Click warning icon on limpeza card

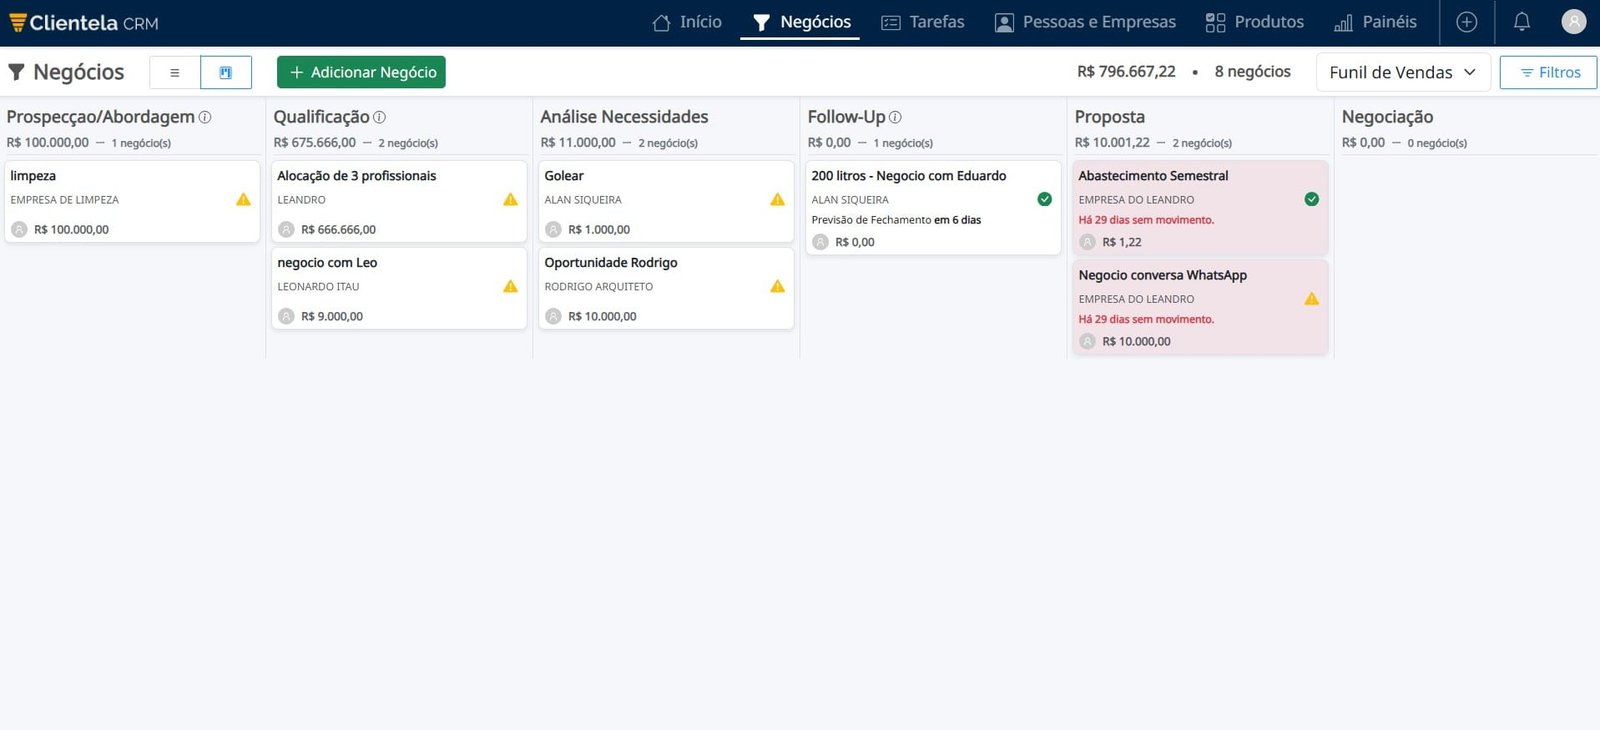pos(243,199)
